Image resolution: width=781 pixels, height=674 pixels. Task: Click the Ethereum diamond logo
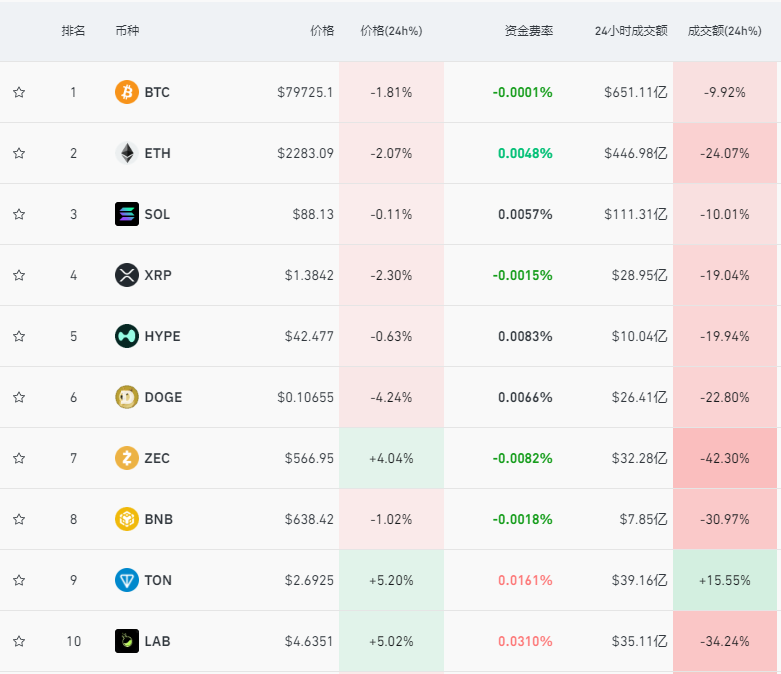[x=127, y=153]
